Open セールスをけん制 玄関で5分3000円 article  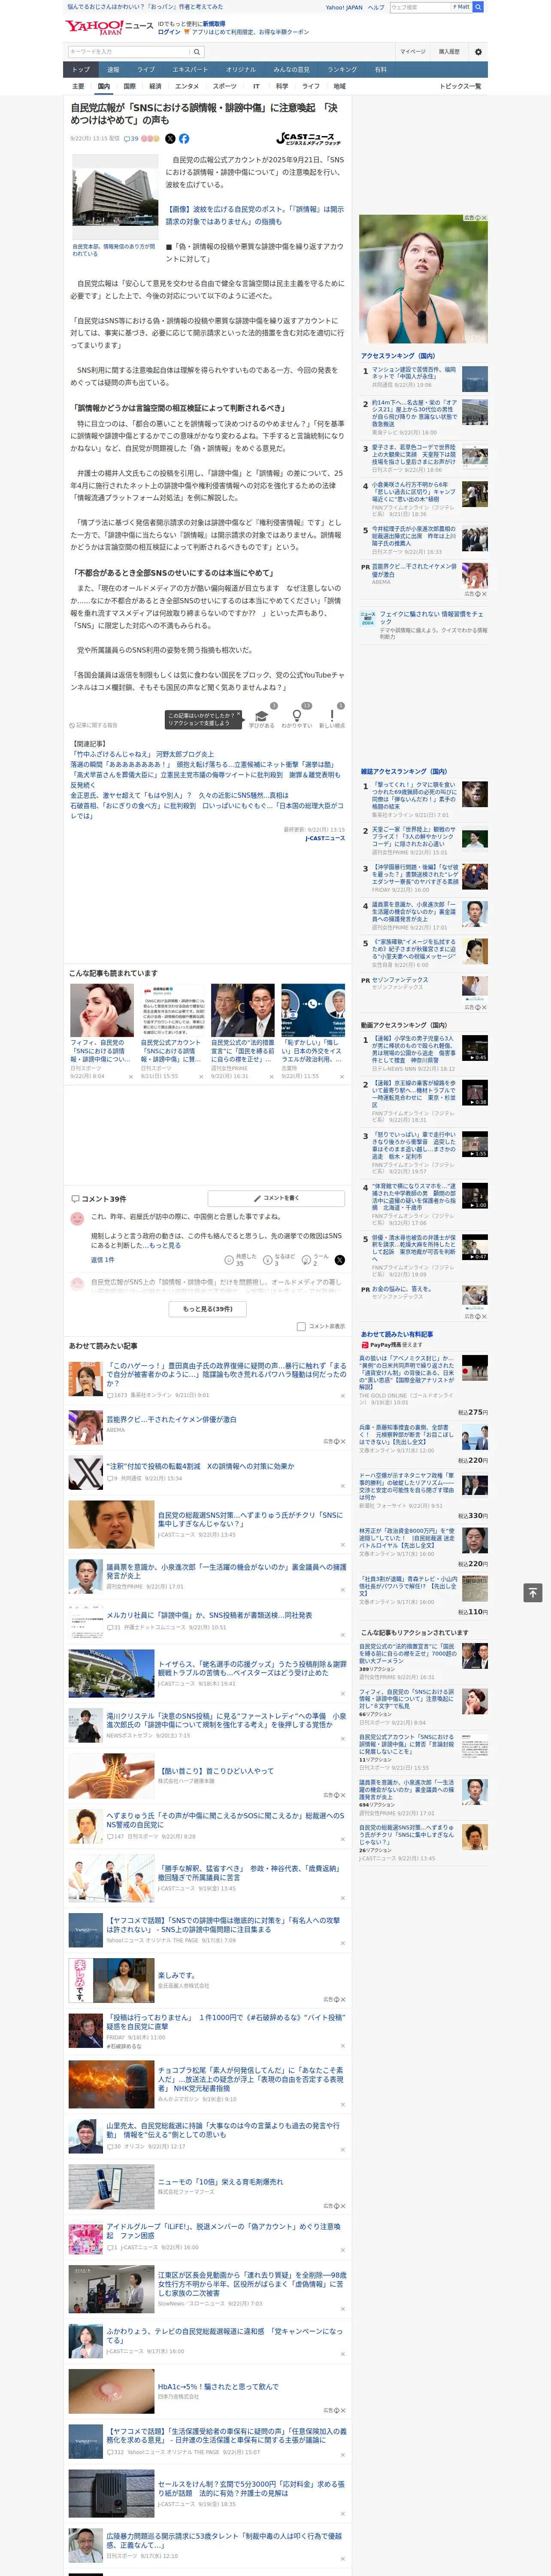tap(250, 2488)
